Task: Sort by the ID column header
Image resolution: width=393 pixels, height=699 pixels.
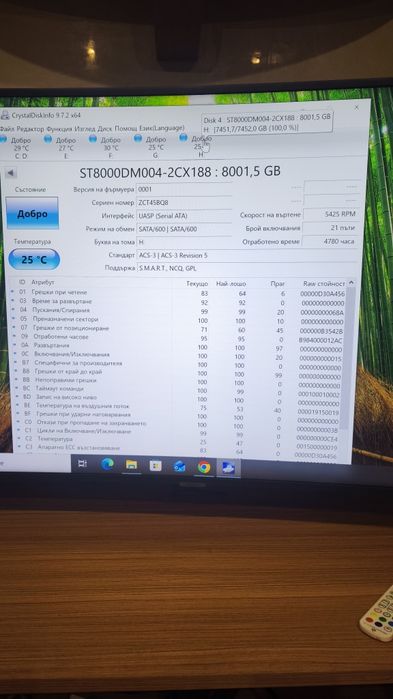Action: click(22, 282)
